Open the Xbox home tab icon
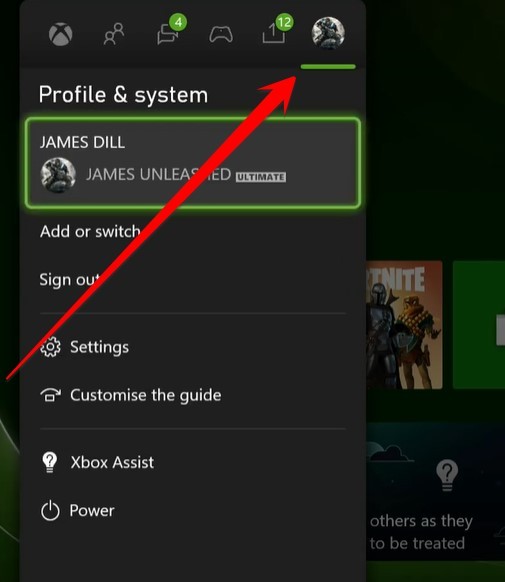This screenshot has width=505, height=582. pyautogui.click(x=60, y=34)
